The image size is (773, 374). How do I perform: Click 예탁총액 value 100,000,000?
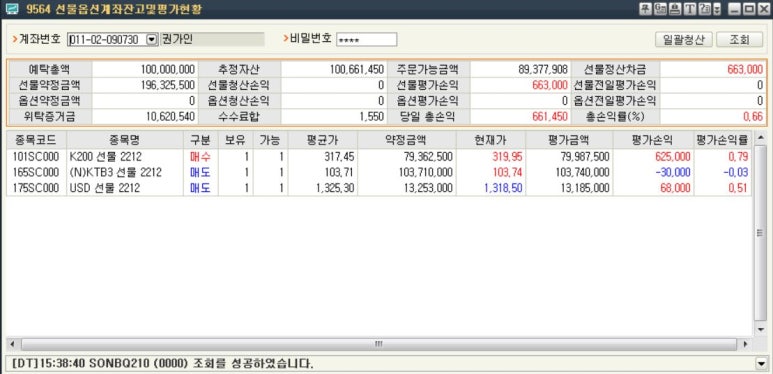(168, 69)
